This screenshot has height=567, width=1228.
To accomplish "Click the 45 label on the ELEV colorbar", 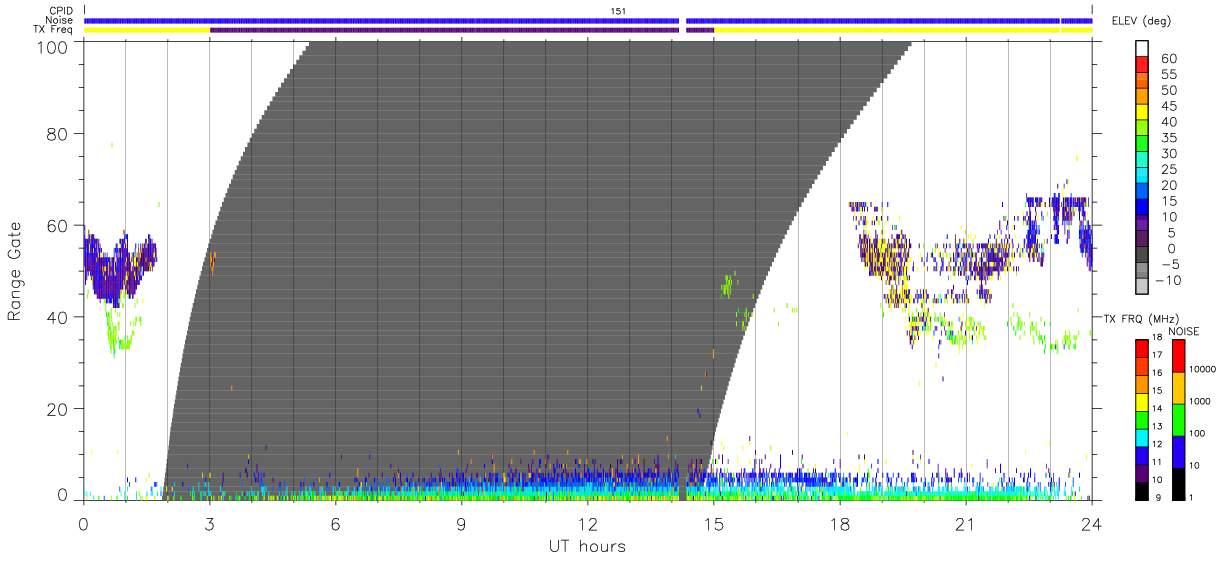I will click(1169, 106).
